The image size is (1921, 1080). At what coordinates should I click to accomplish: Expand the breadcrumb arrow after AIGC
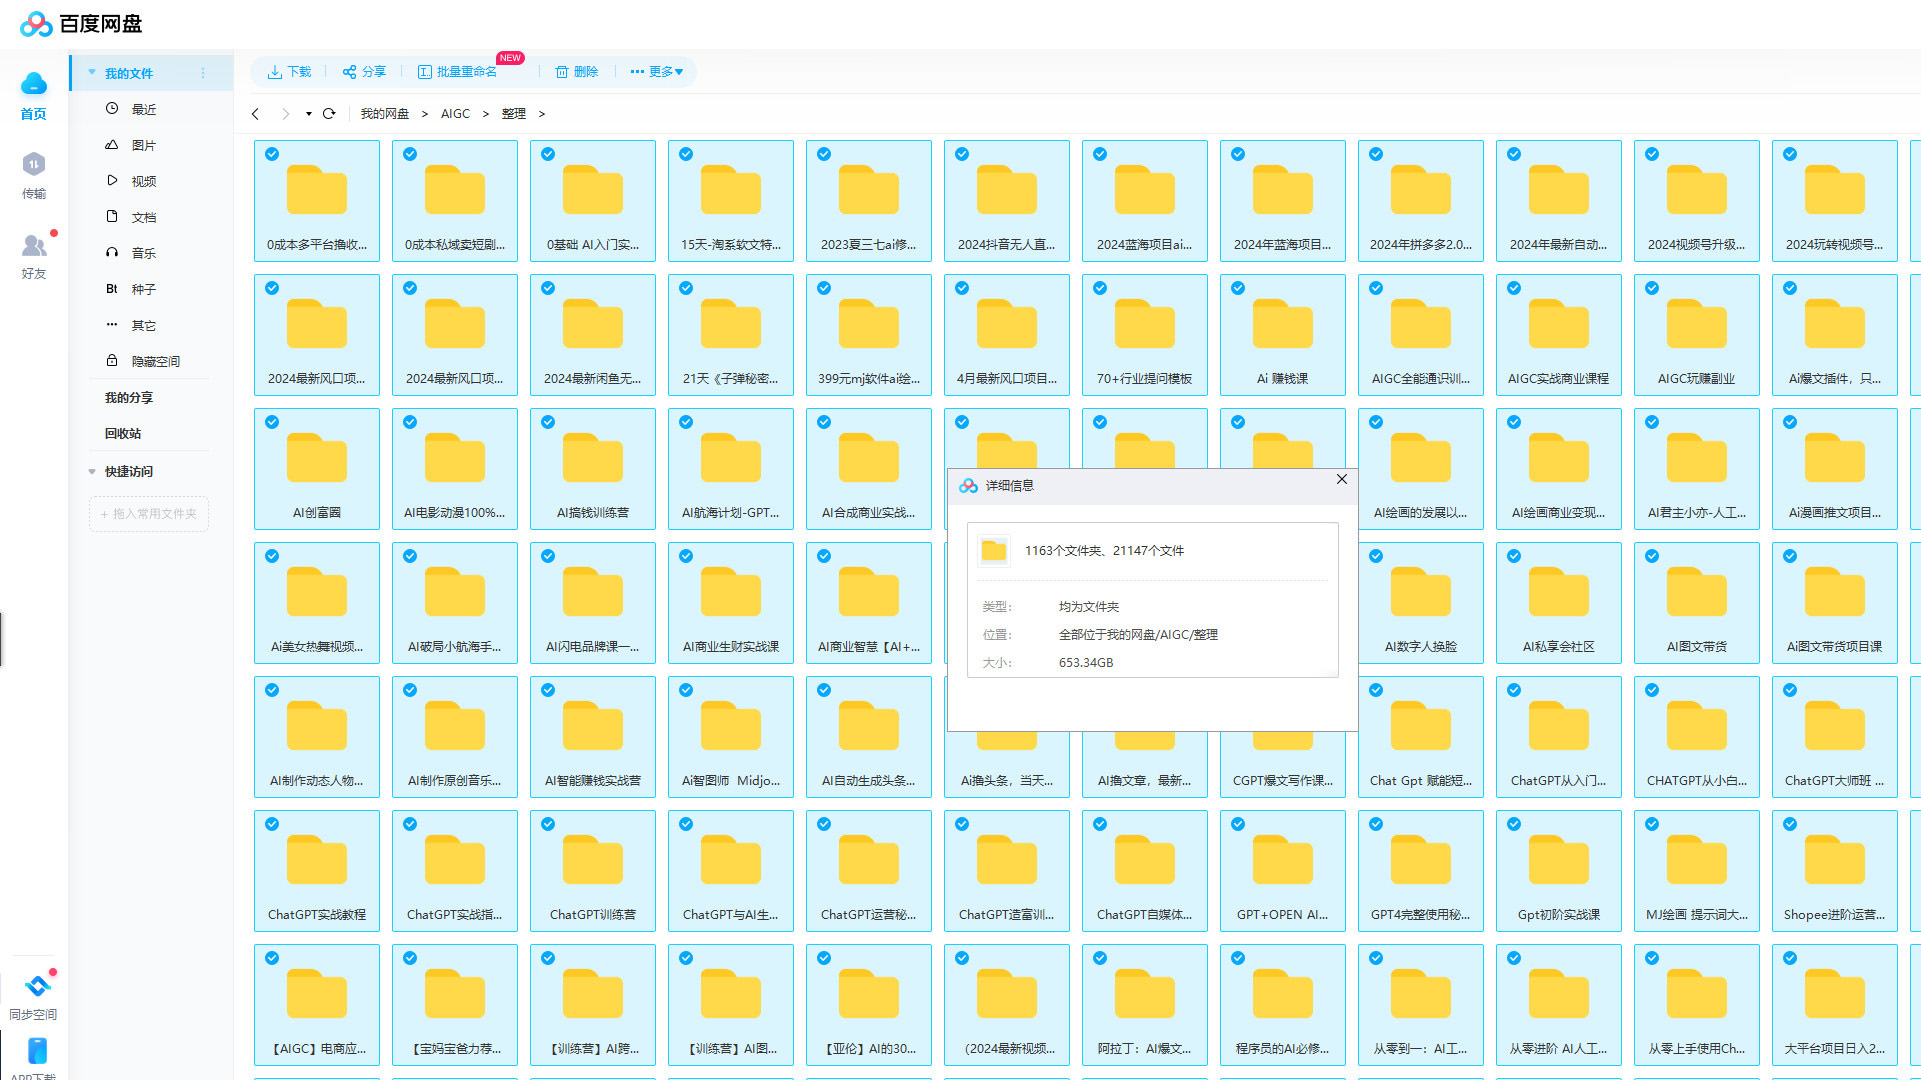(486, 114)
